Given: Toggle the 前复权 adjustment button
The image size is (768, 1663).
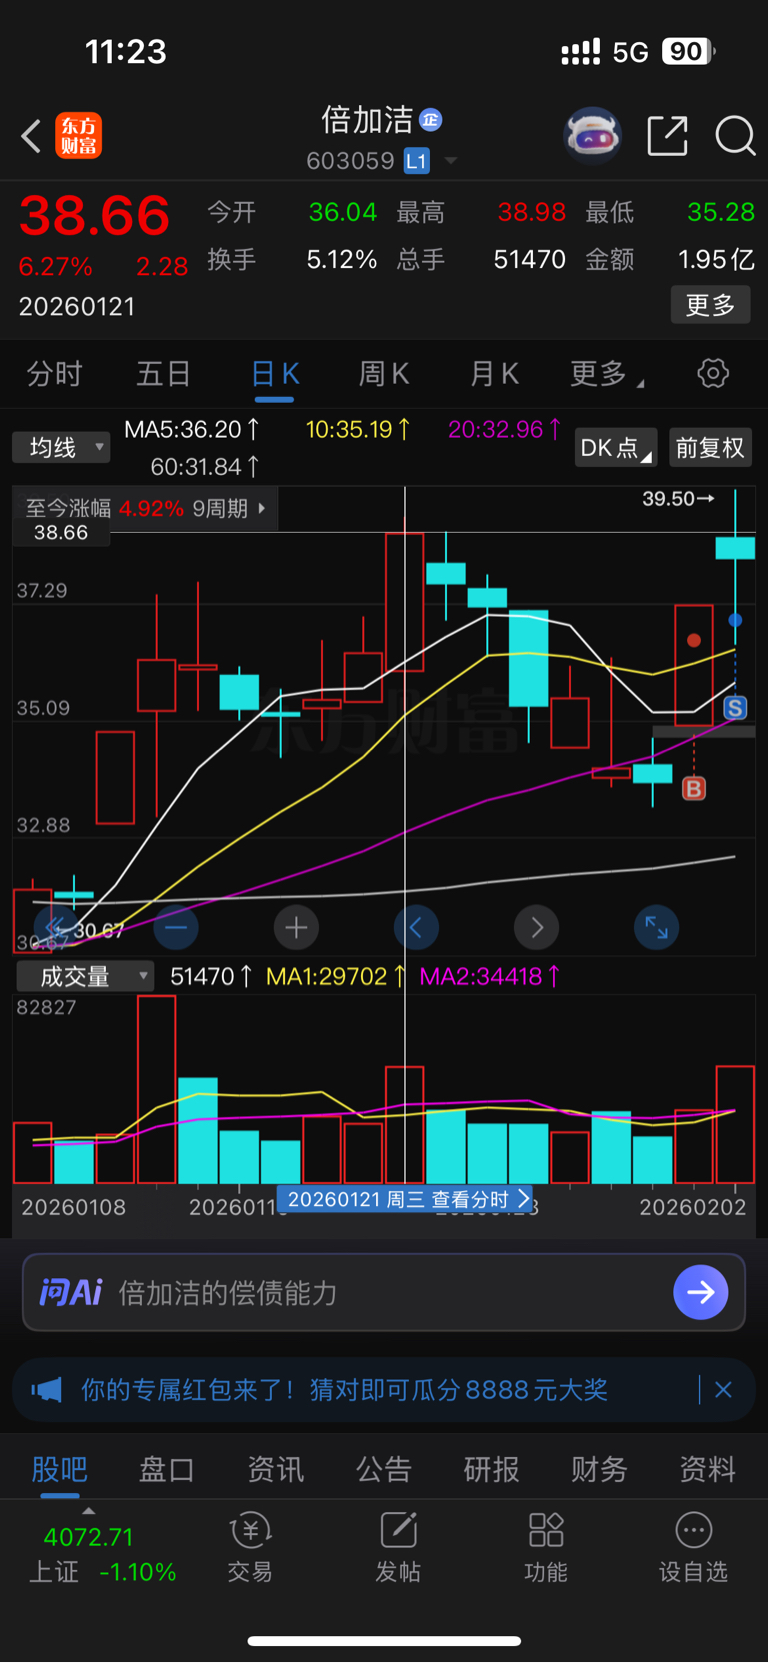Looking at the screenshot, I should (x=710, y=448).
